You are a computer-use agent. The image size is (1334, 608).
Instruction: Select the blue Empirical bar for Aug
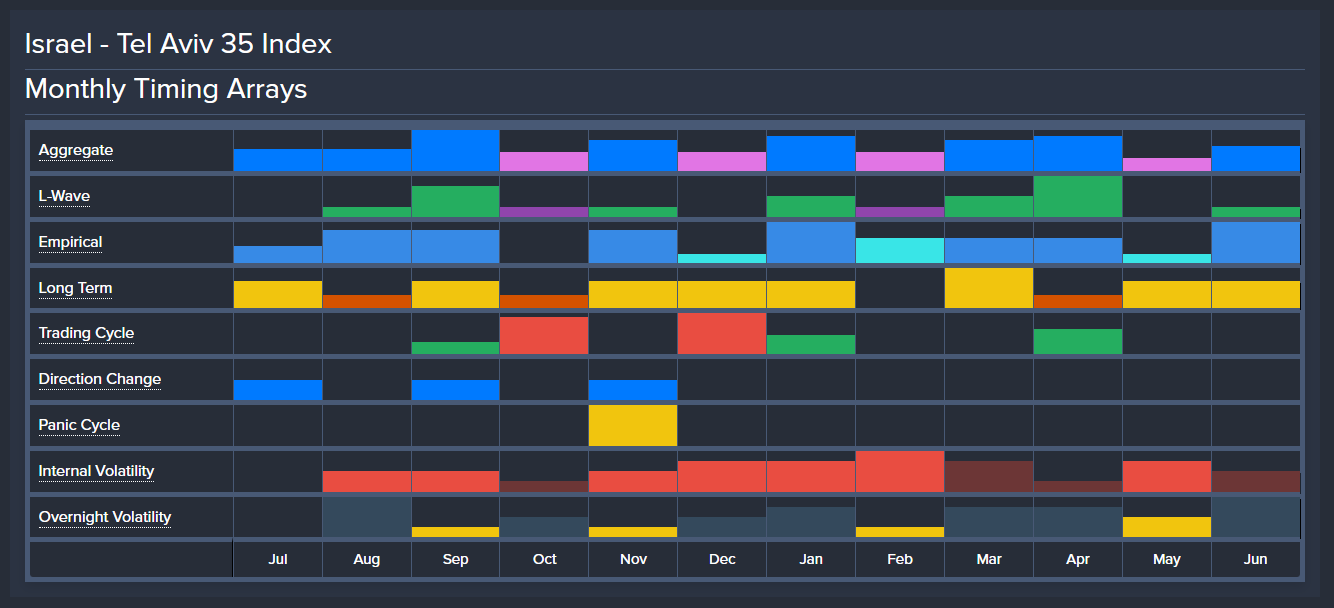tap(367, 247)
